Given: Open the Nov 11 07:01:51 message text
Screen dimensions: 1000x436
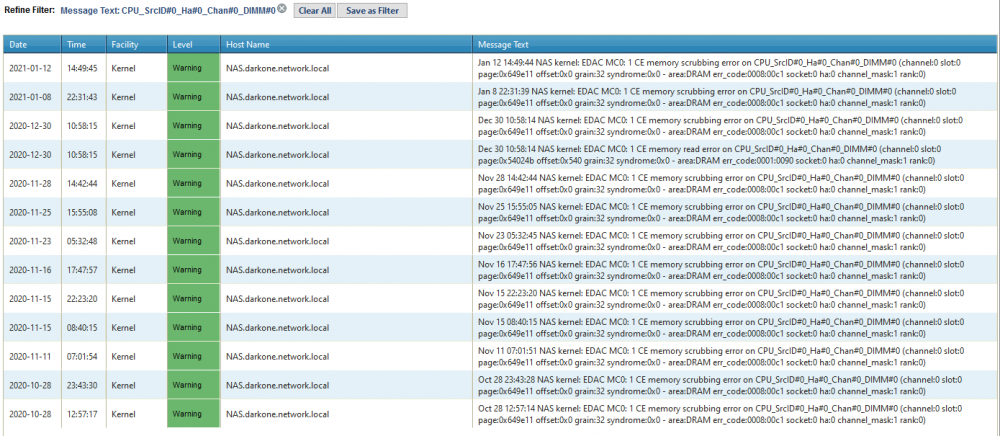Looking at the screenshot, I should (719, 356).
